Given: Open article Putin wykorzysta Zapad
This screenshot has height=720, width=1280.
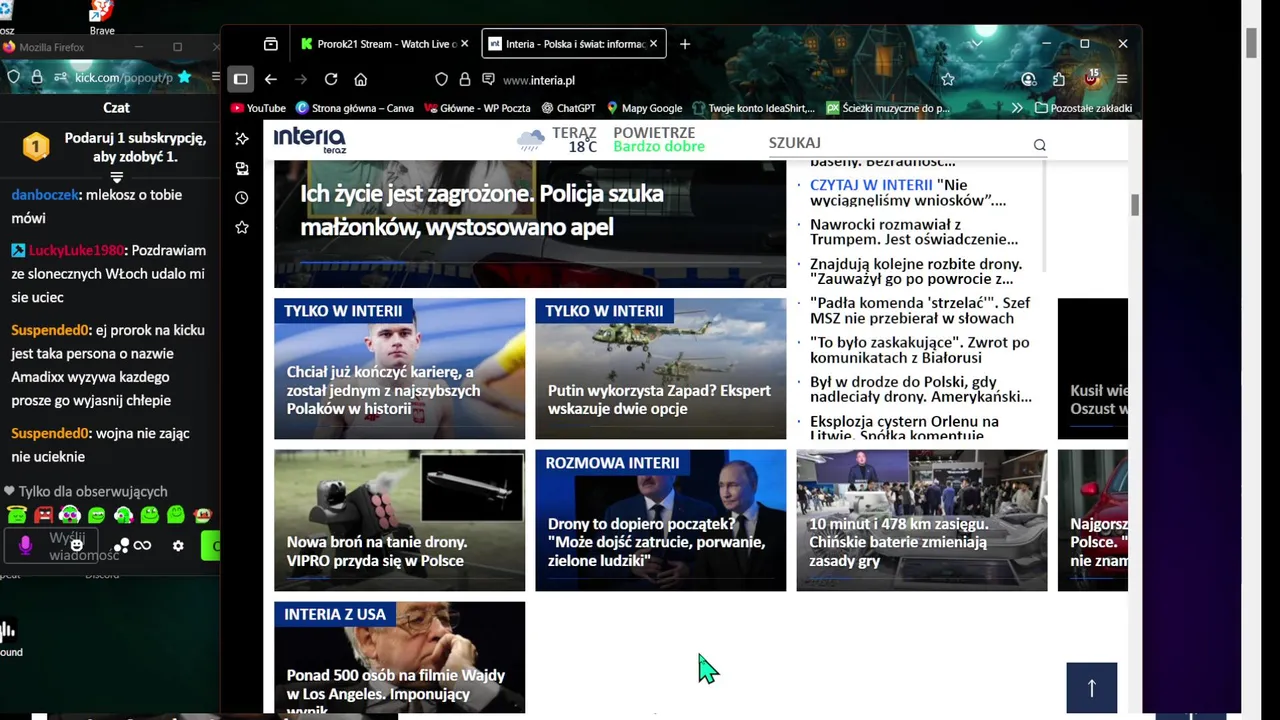Looking at the screenshot, I should [661, 368].
